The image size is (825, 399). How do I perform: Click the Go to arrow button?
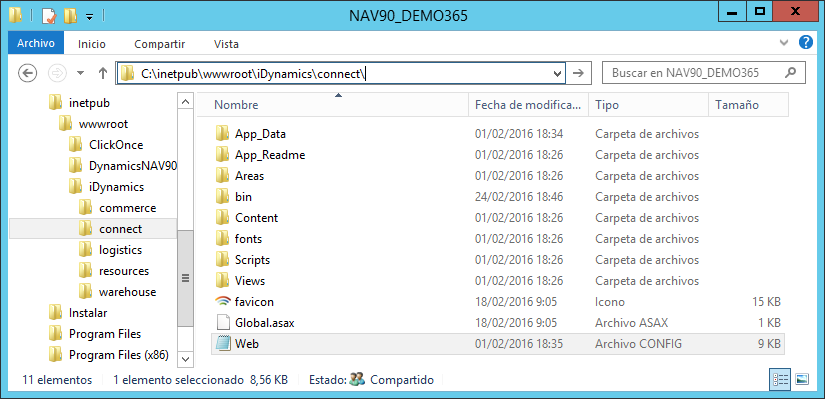coord(578,73)
